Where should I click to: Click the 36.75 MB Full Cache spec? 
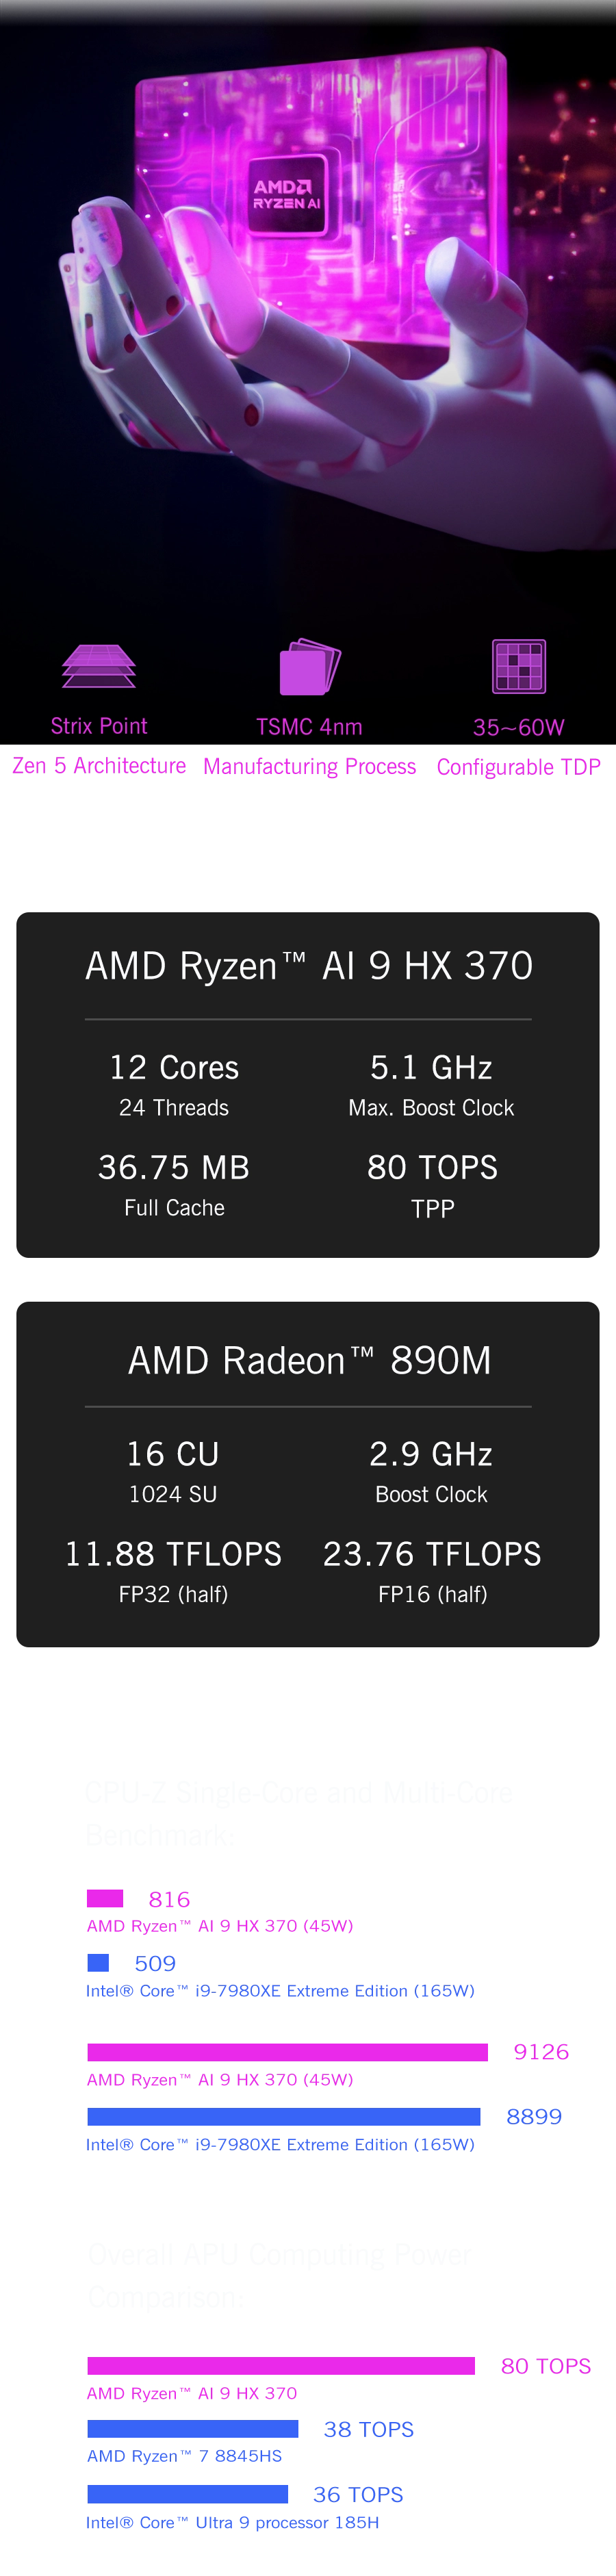pyautogui.click(x=174, y=1167)
